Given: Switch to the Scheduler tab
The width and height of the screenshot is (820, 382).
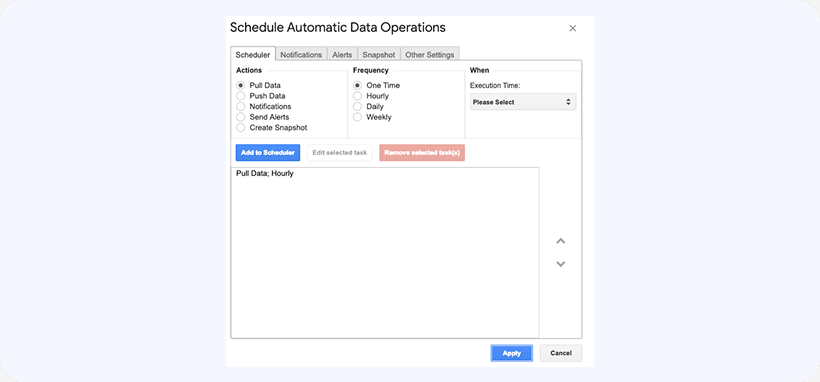Looking at the screenshot, I should pyautogui.click(x=253, y=54).
